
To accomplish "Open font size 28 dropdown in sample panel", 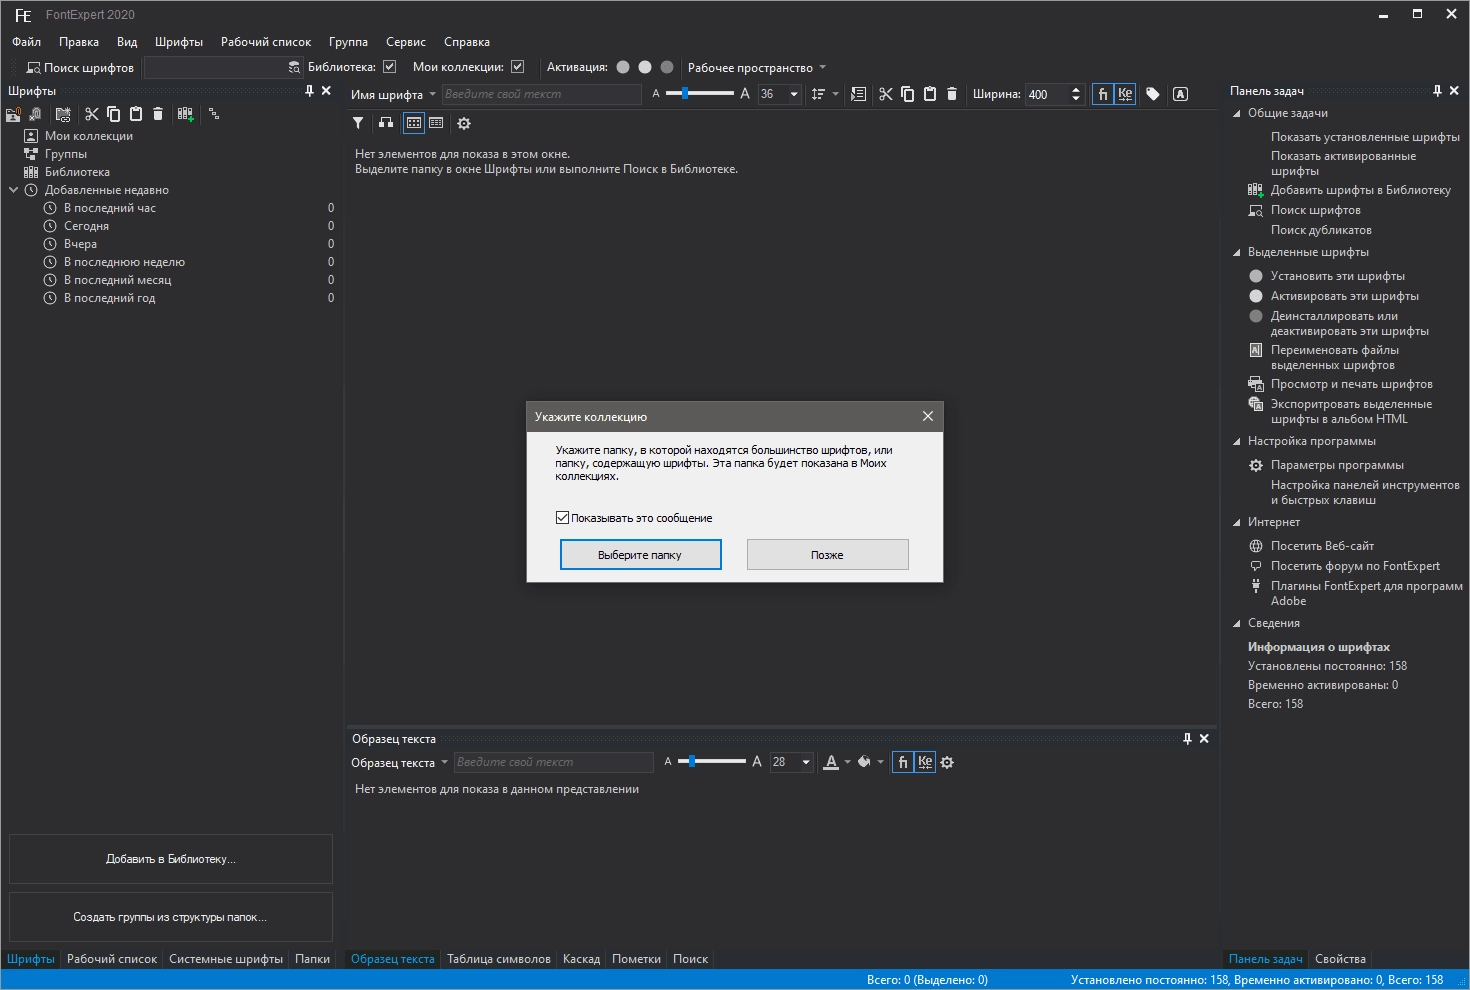I will pyautogui.click(x=806, y=762).
